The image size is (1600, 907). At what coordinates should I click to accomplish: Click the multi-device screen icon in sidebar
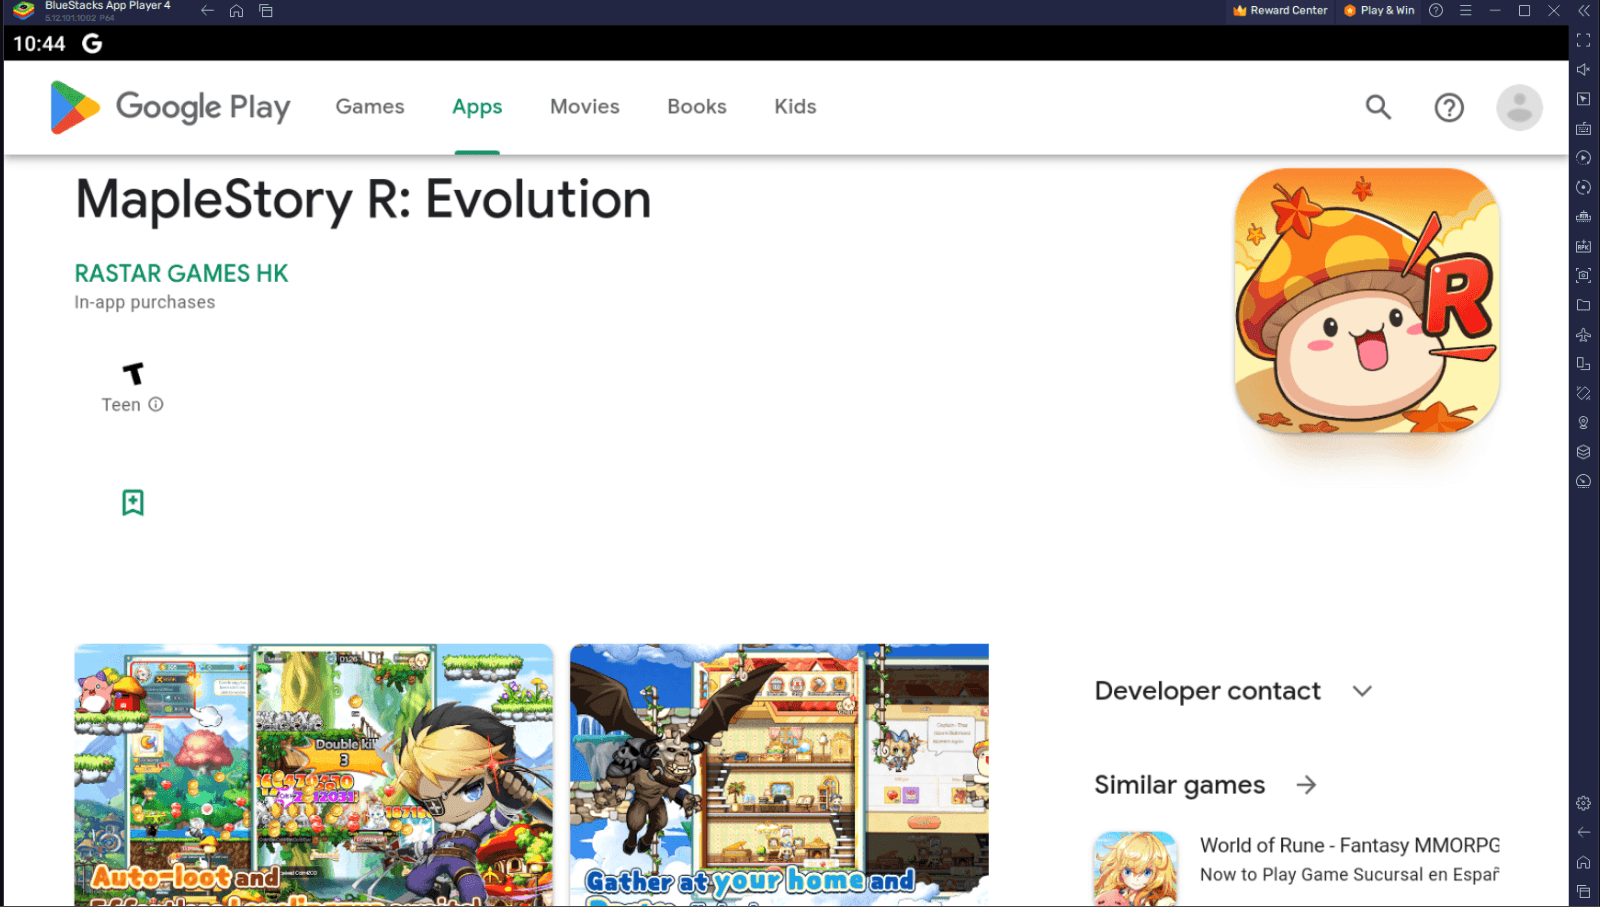1583,364
